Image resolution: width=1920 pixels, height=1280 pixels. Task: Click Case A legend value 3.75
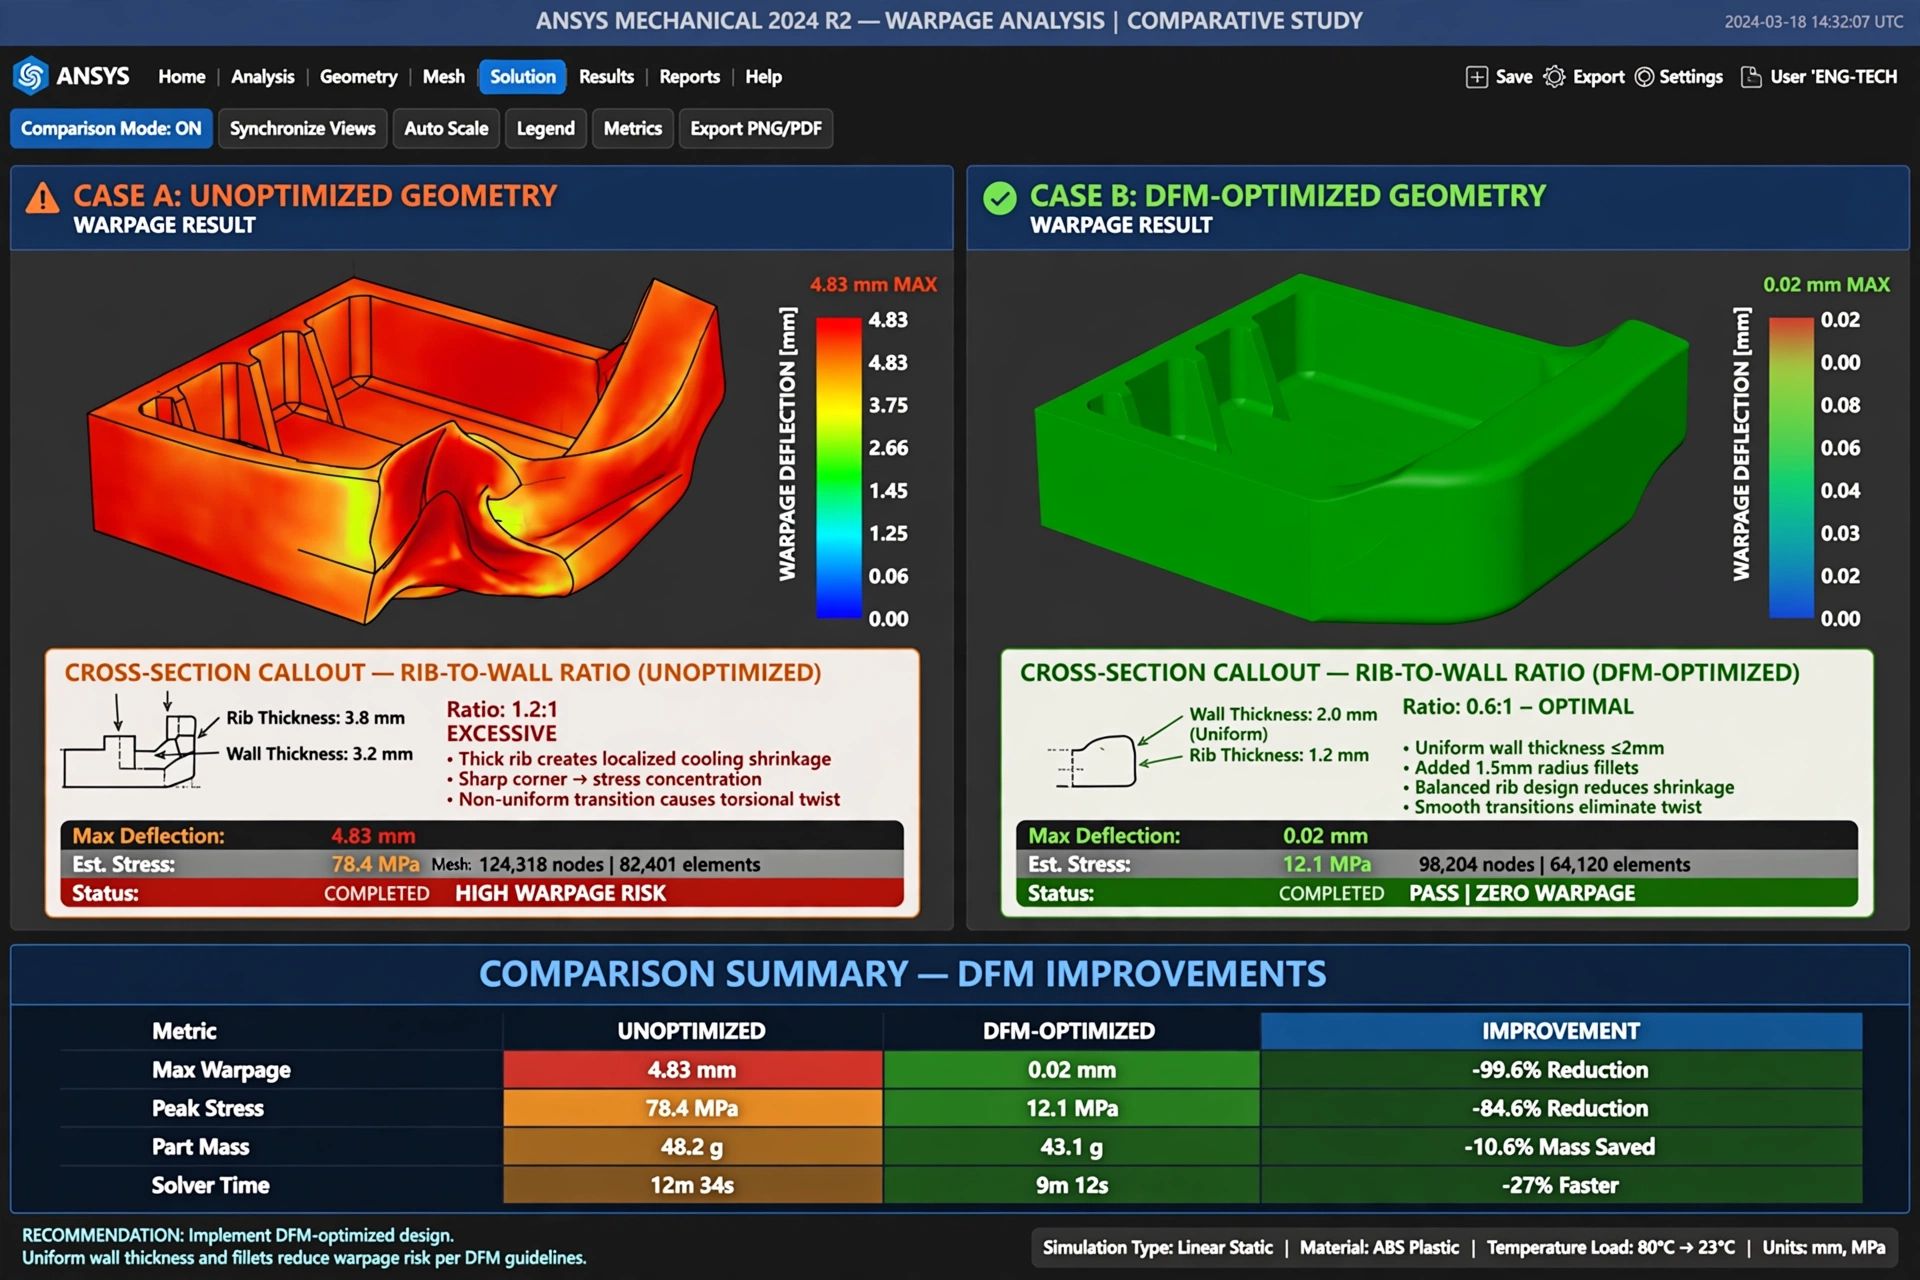pyautogui.click(x=888, y=405)
